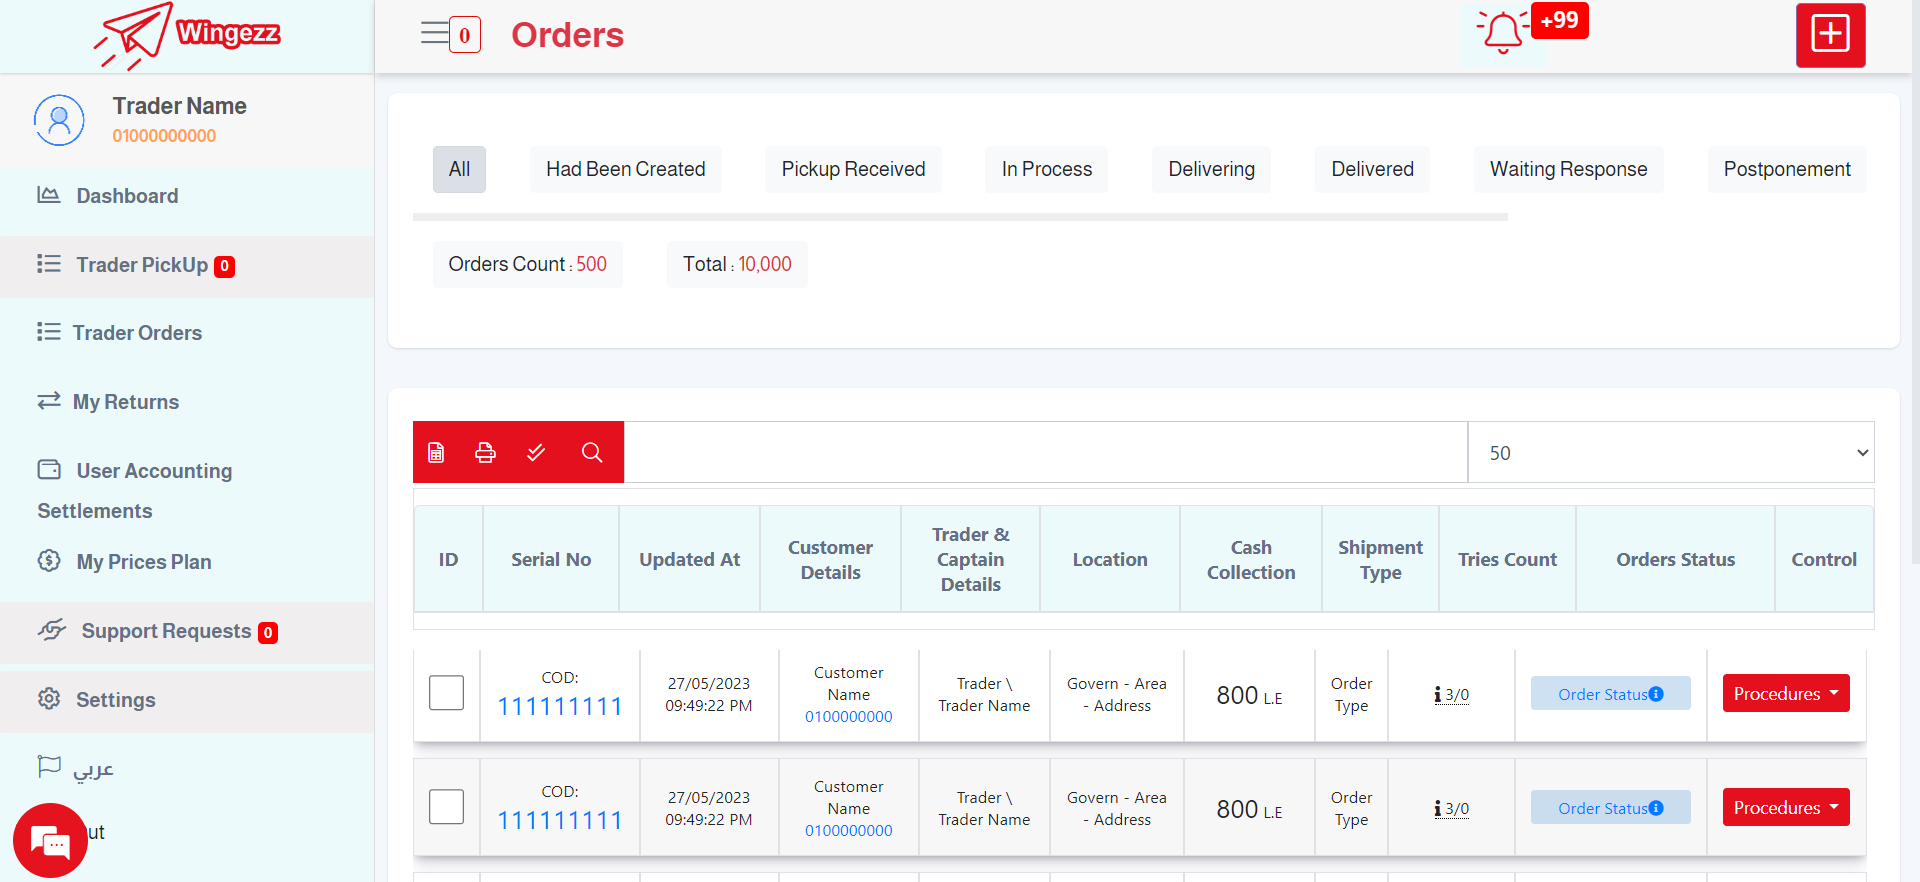Switch to the Delivering tab
The height and width of the screenshot is (882, 1920).
pyautogui.click(x=1211, y=169)
